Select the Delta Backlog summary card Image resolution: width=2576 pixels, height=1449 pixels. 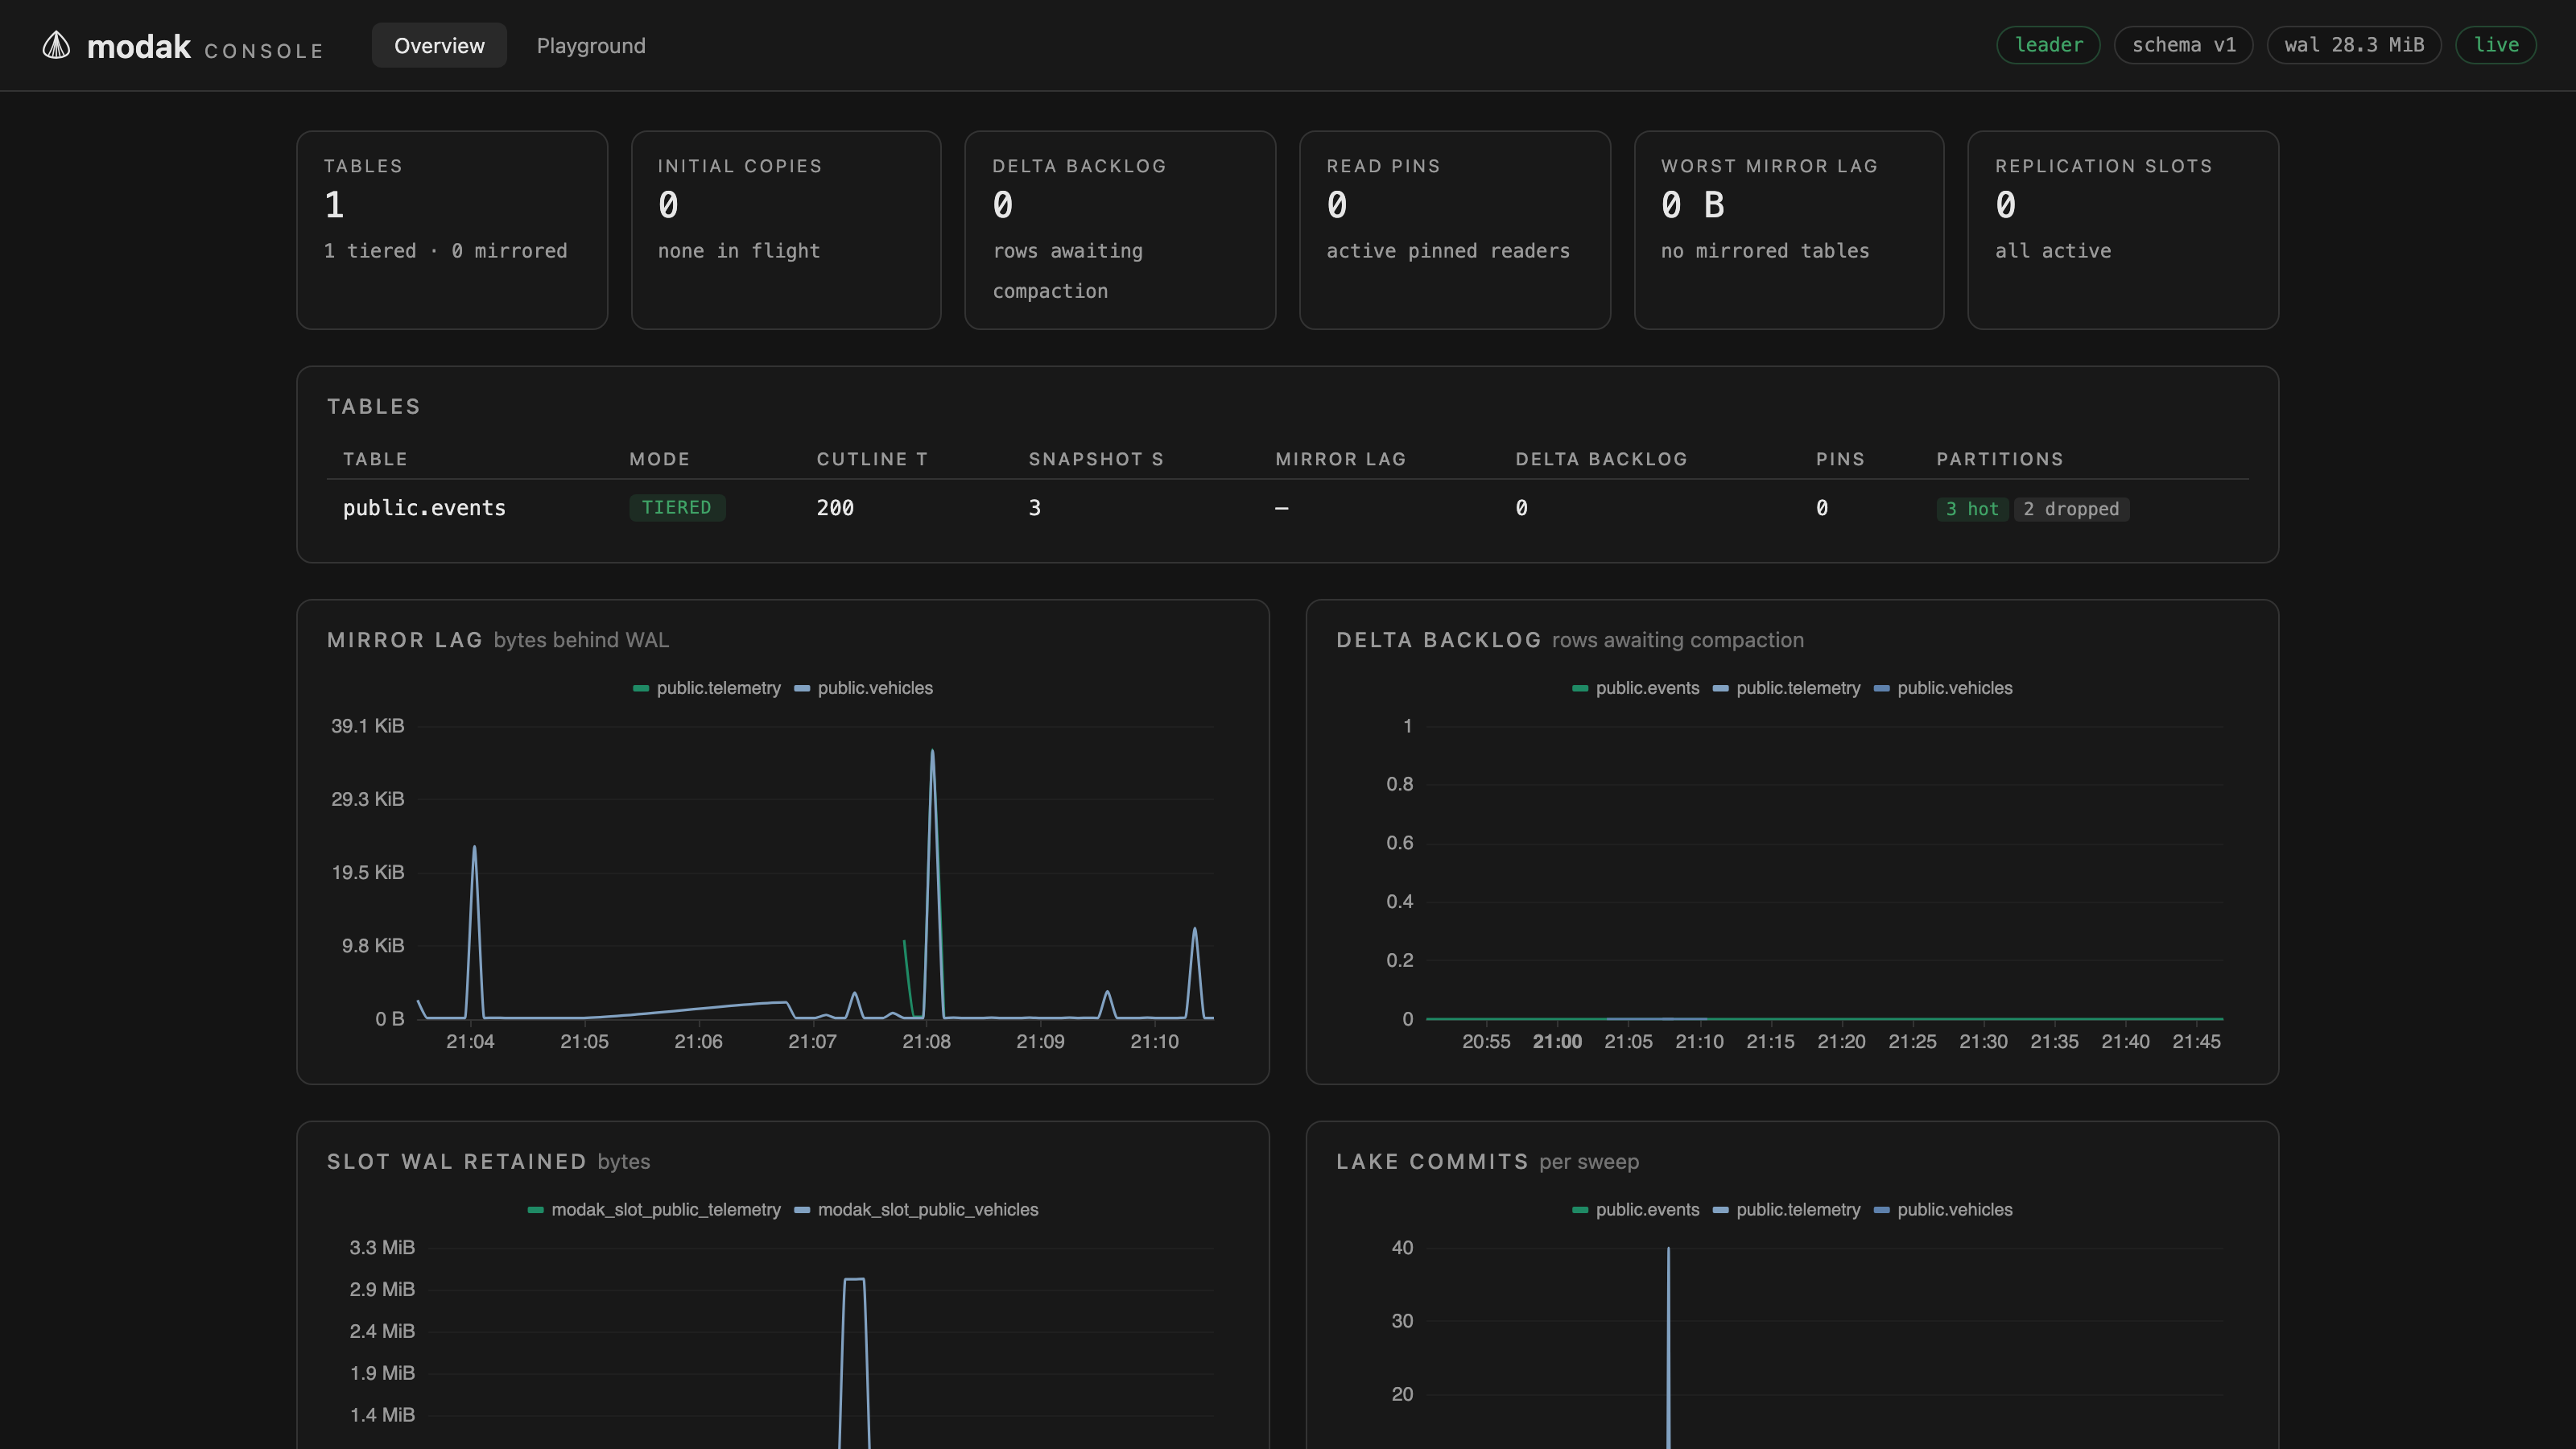click(1120, 230)
